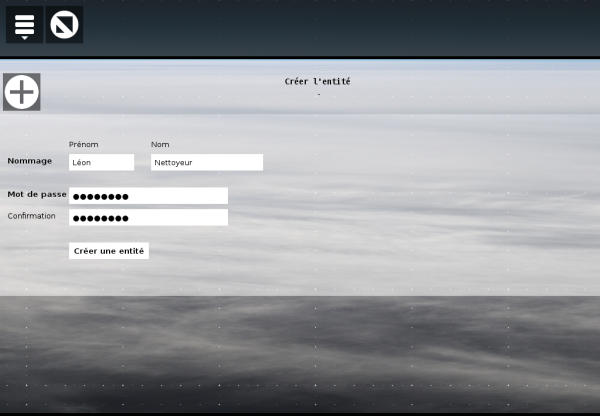600x416 pixels.
Task: Focus the Confirmation password field
Action: tap(148, 218)
